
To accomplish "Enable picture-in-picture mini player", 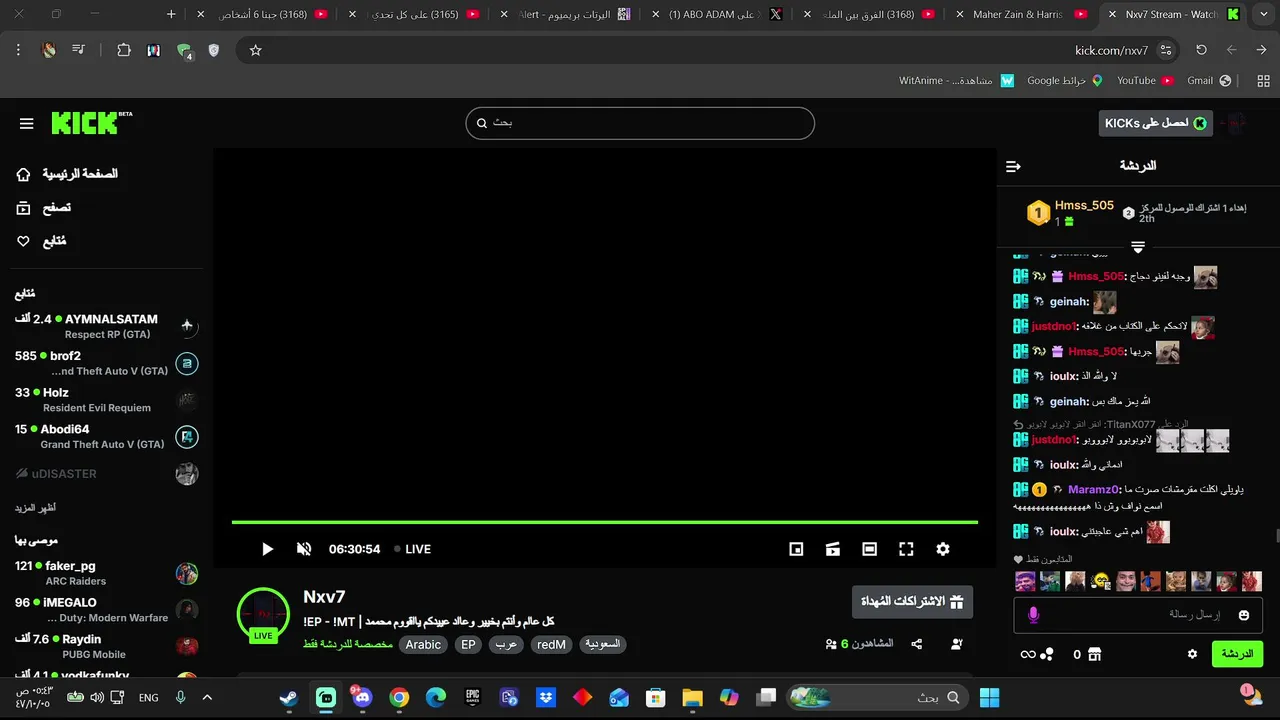I will coord(796,549).
